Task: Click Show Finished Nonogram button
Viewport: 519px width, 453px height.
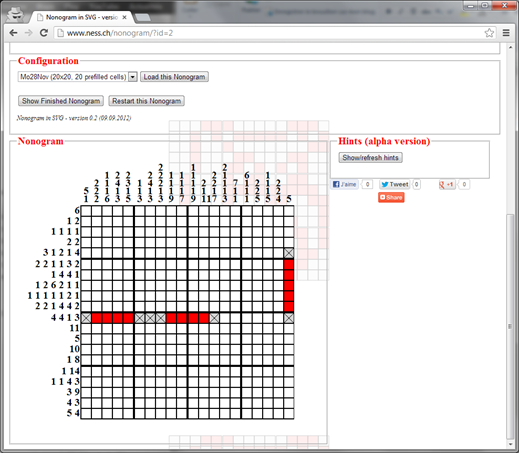Action: [61, 101]
